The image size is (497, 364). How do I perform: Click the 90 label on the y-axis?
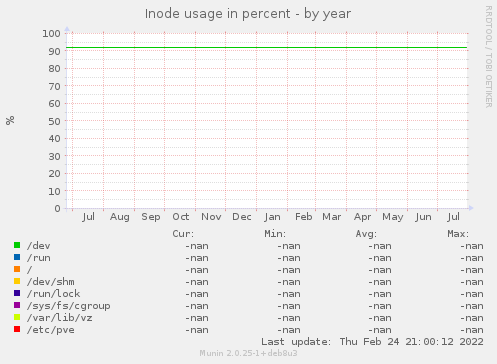[x=54, y=51]
